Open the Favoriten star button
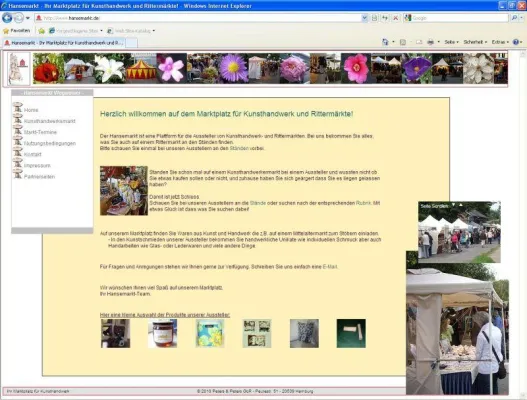527x400 pixels. tap(16, 31)
